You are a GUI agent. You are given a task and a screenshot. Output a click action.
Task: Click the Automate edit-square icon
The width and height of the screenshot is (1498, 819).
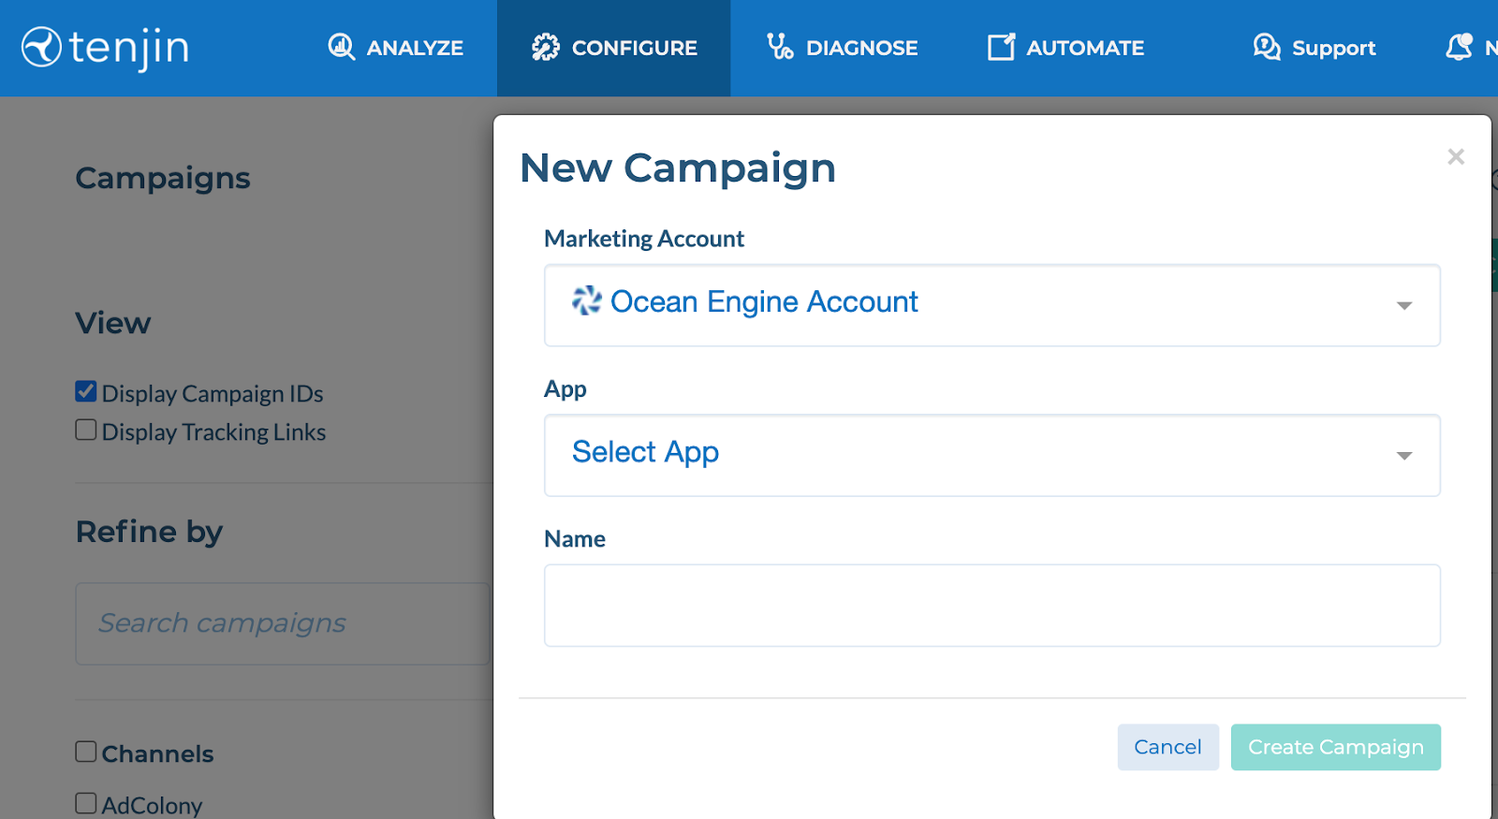1001,47
